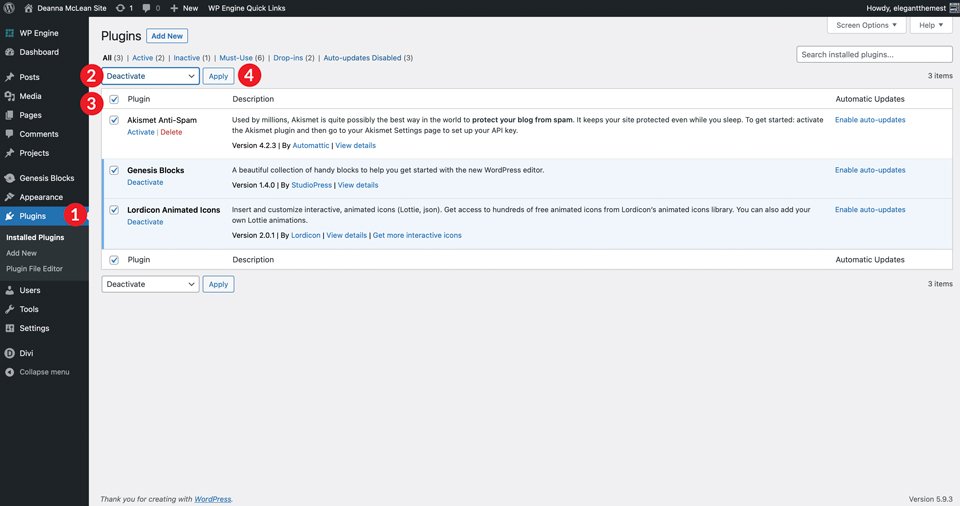The image size is (960, 506).
Task: Click the Pages icon in the sidebar
Action: [9, 115]
